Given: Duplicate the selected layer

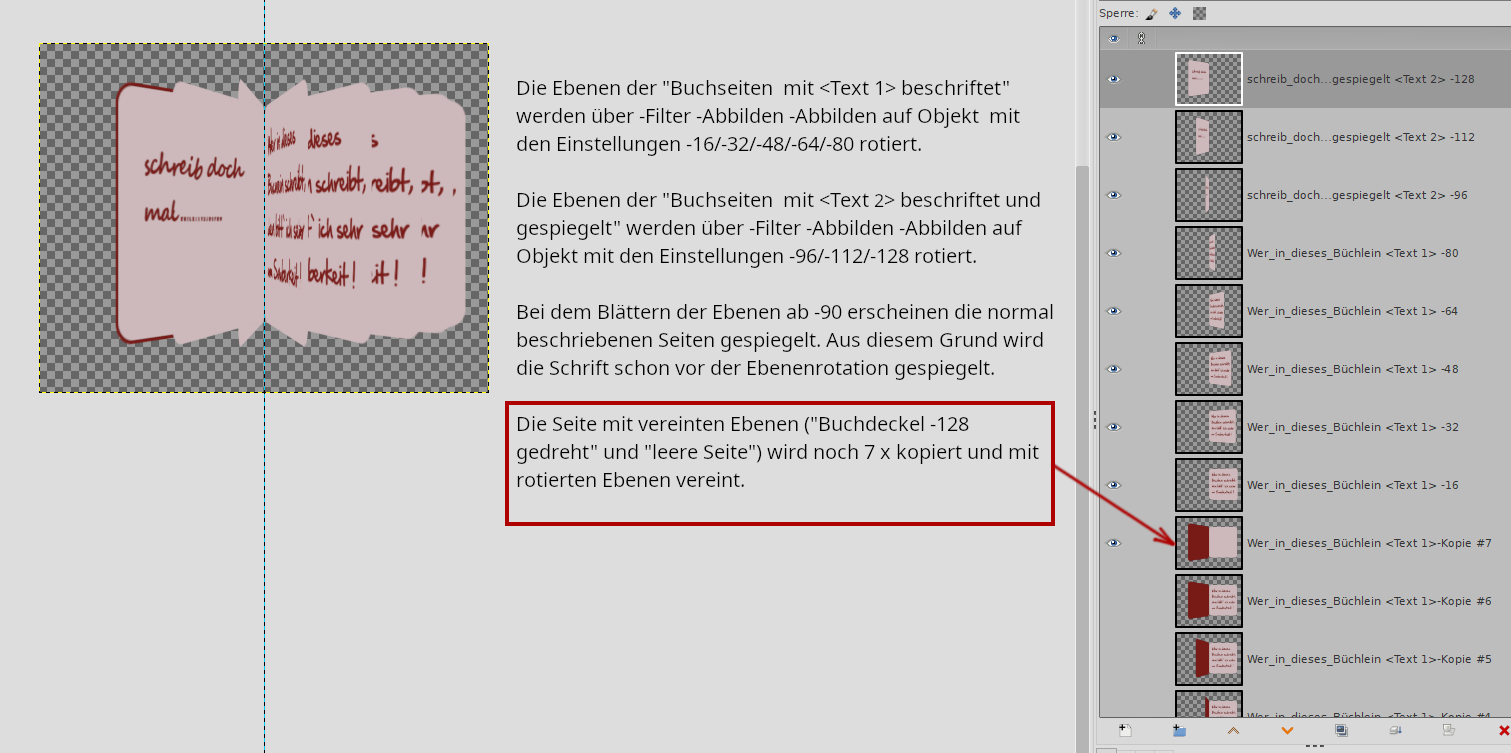Looking at the screenshot, I should click(x=1341, y=731).
